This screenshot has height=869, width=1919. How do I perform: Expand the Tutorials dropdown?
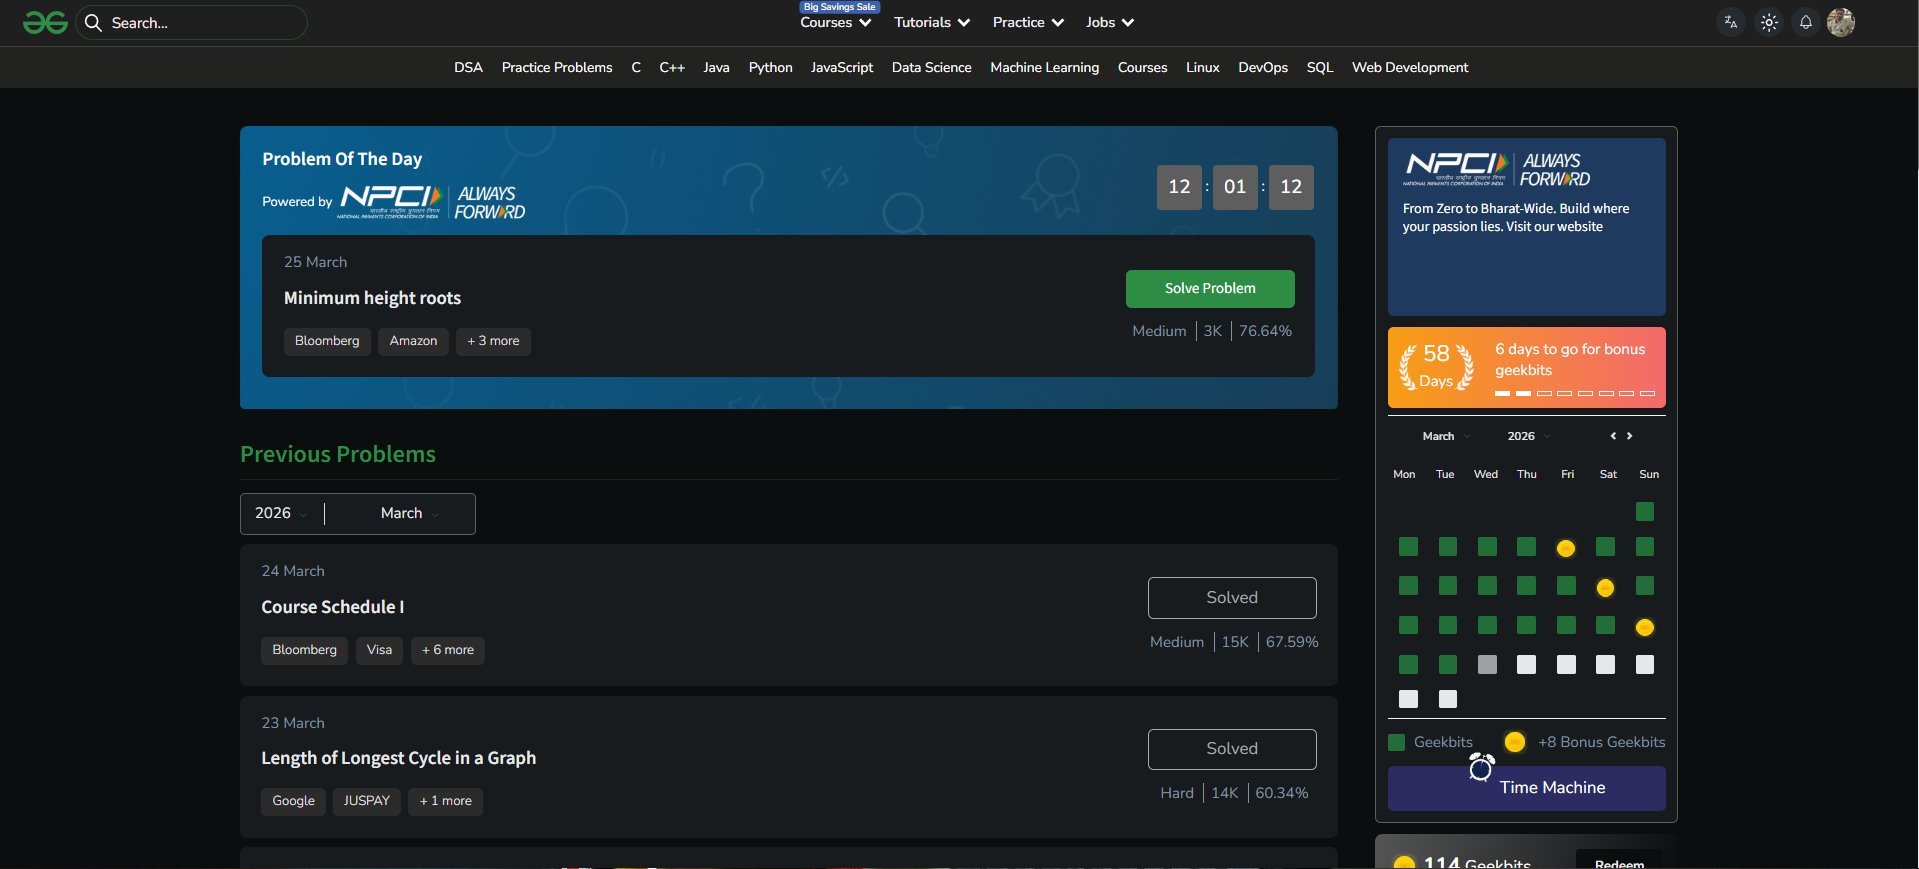coord(932,22)
